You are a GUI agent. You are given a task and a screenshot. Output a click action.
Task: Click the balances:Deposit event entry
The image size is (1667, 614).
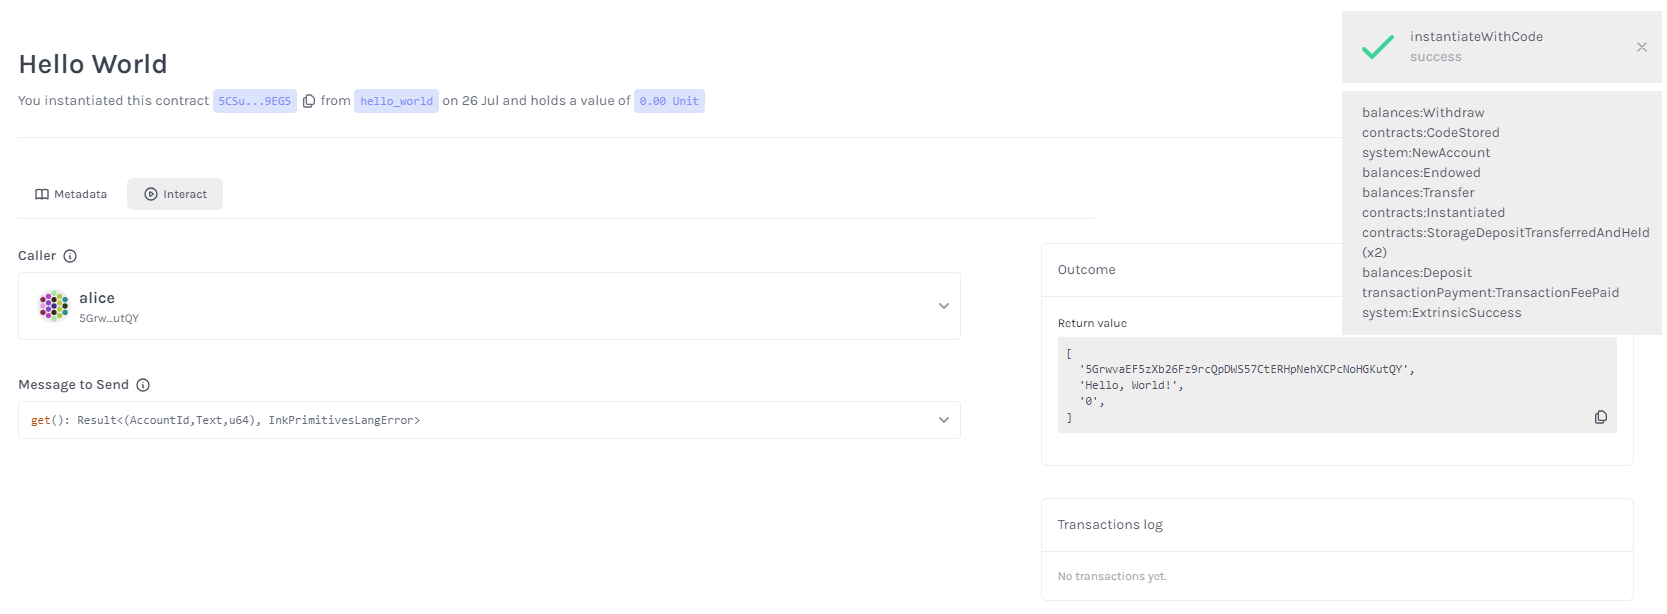click(x=1417, y=273)
